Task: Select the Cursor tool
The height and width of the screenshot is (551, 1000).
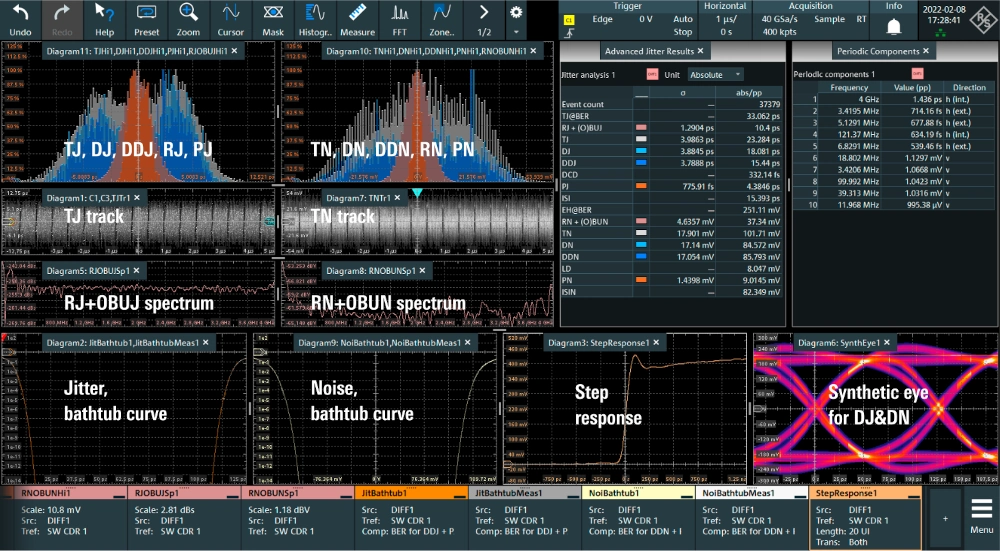Action: click(230, 20)
